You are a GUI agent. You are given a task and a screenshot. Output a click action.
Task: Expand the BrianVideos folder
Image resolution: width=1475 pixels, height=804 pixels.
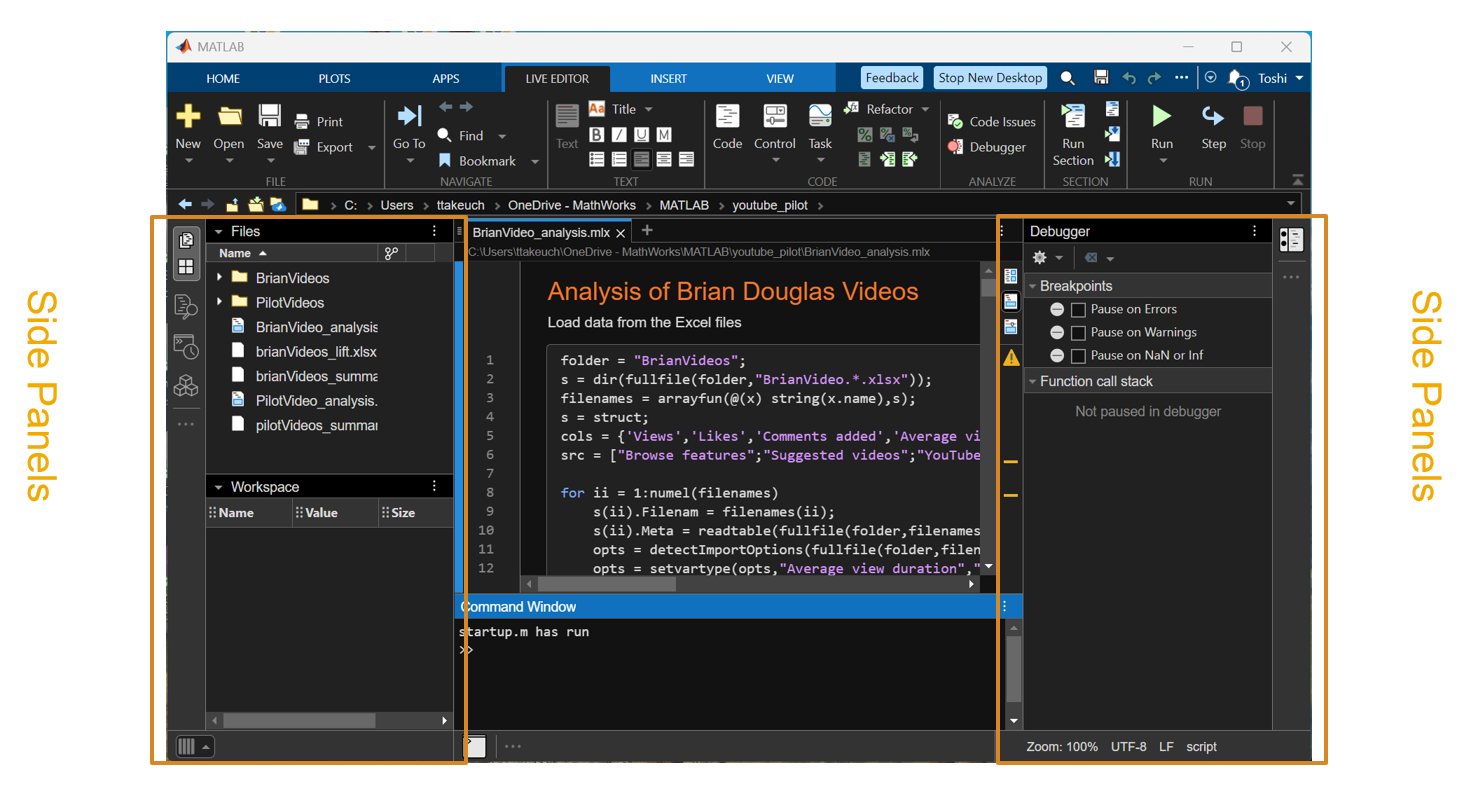(x=219, y=278)
